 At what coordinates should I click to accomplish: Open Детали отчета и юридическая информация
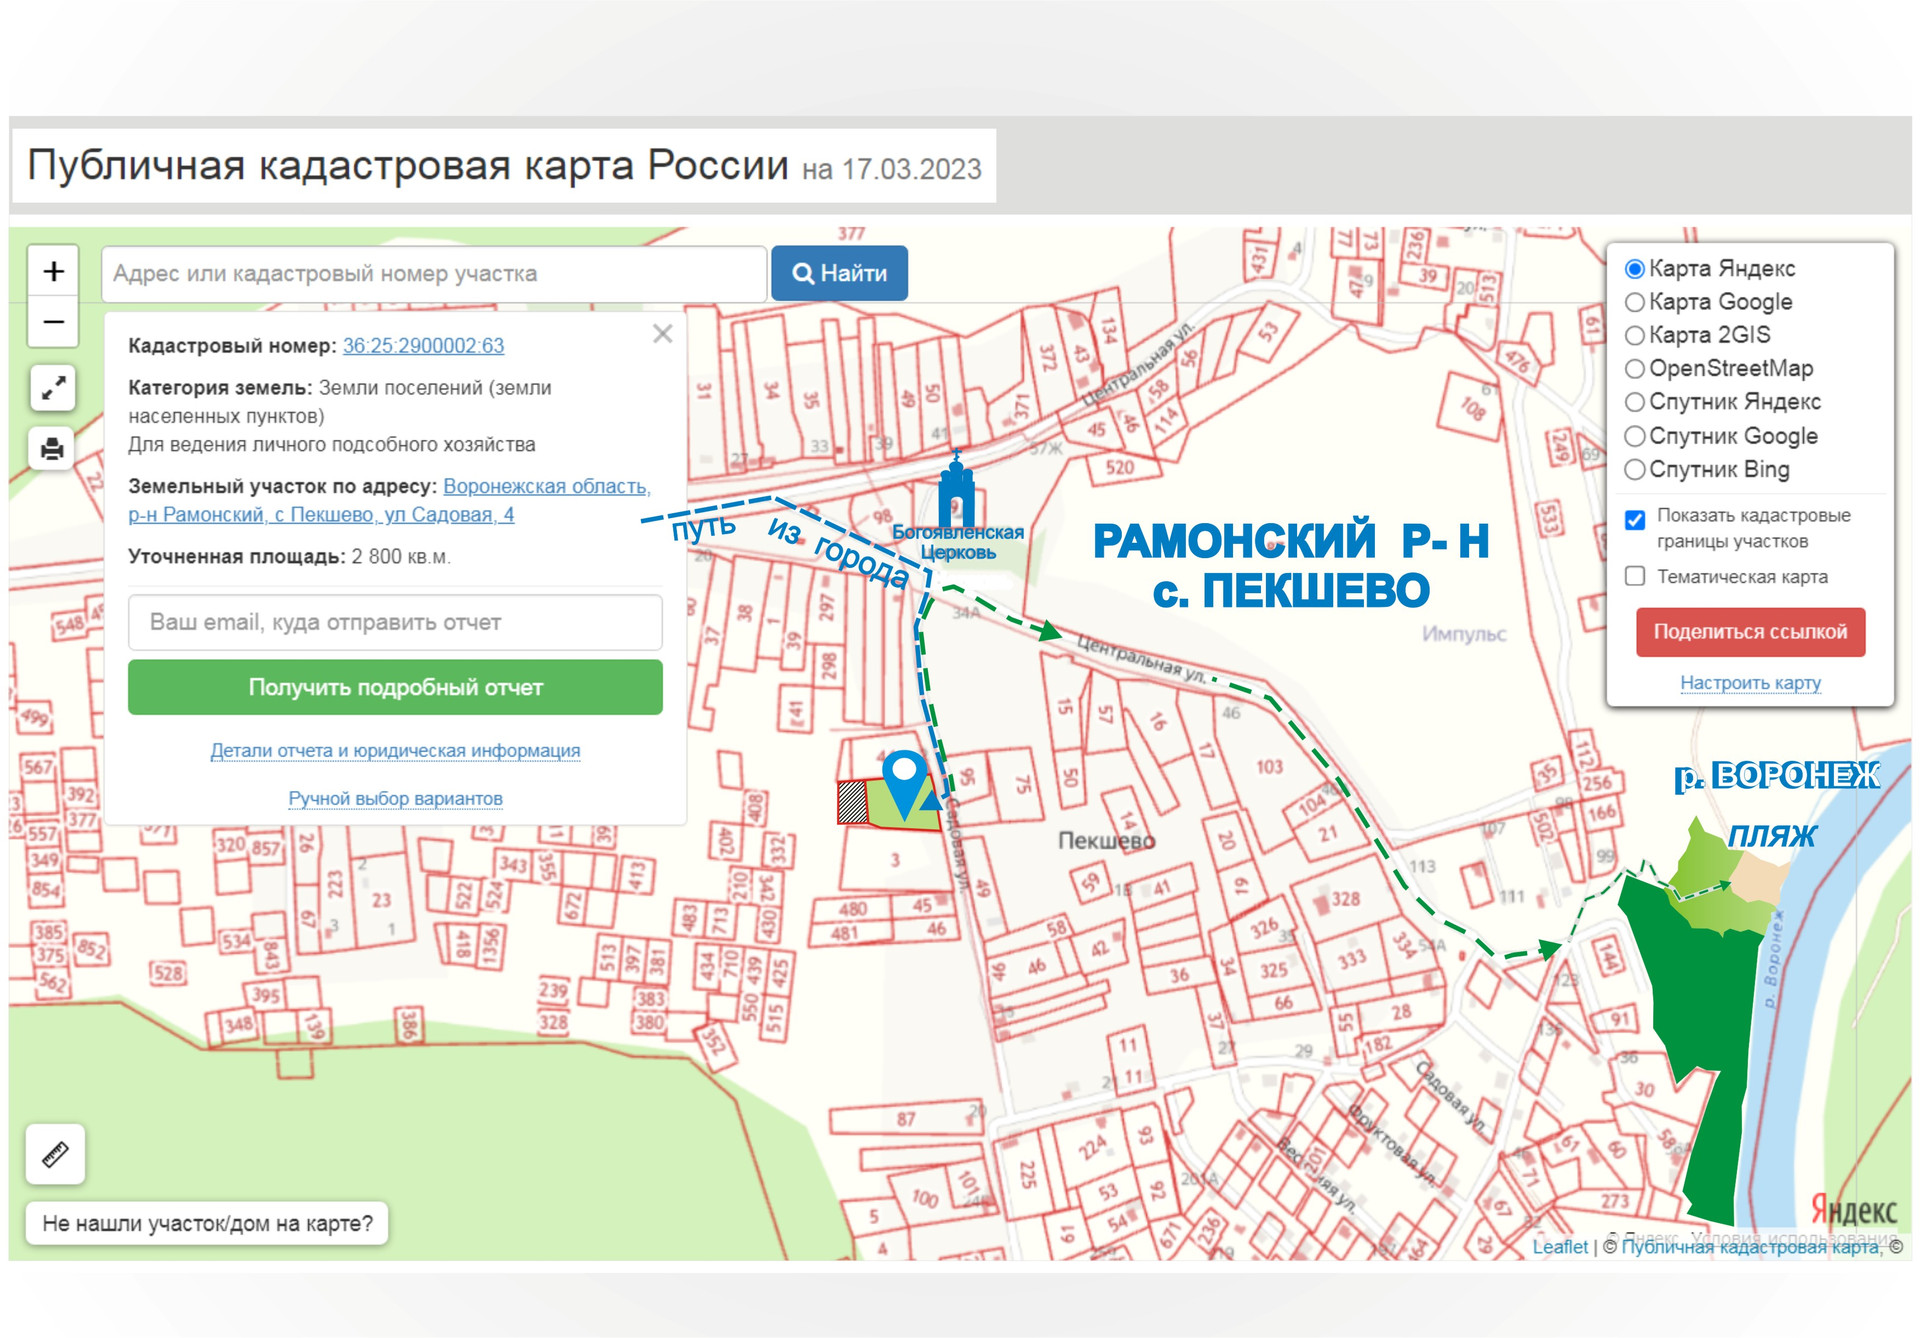(x=395, y=750)
